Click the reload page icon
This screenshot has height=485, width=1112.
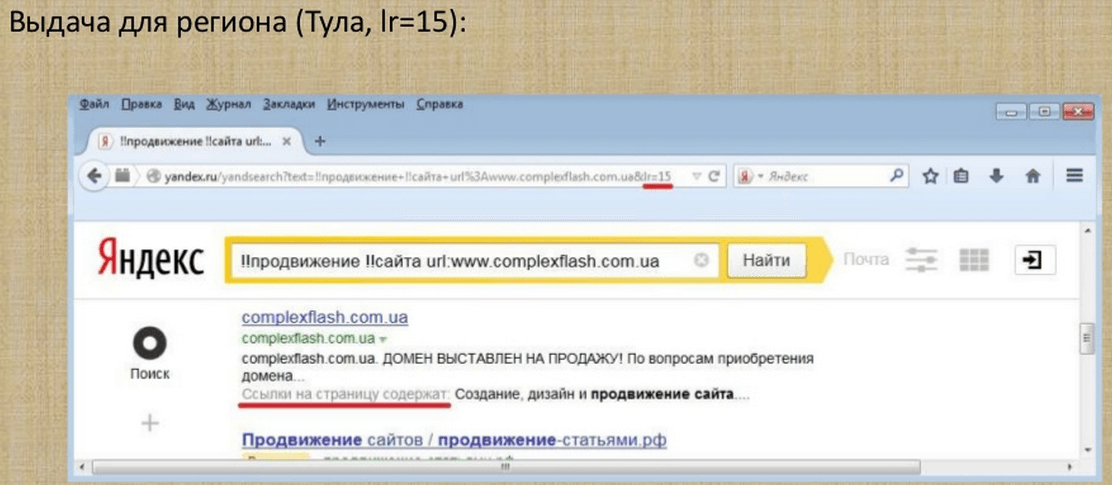click(x=715, y=176)
